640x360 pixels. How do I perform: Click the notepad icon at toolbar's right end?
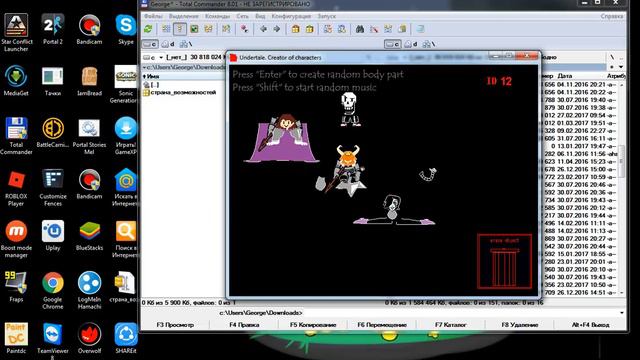[x=420, y=29]
